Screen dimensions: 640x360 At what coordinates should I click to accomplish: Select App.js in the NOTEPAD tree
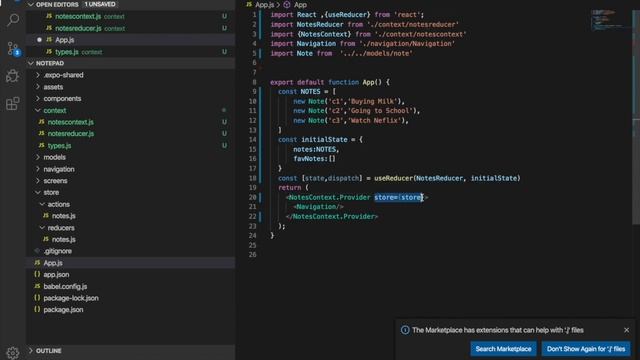tap(131, 263)
